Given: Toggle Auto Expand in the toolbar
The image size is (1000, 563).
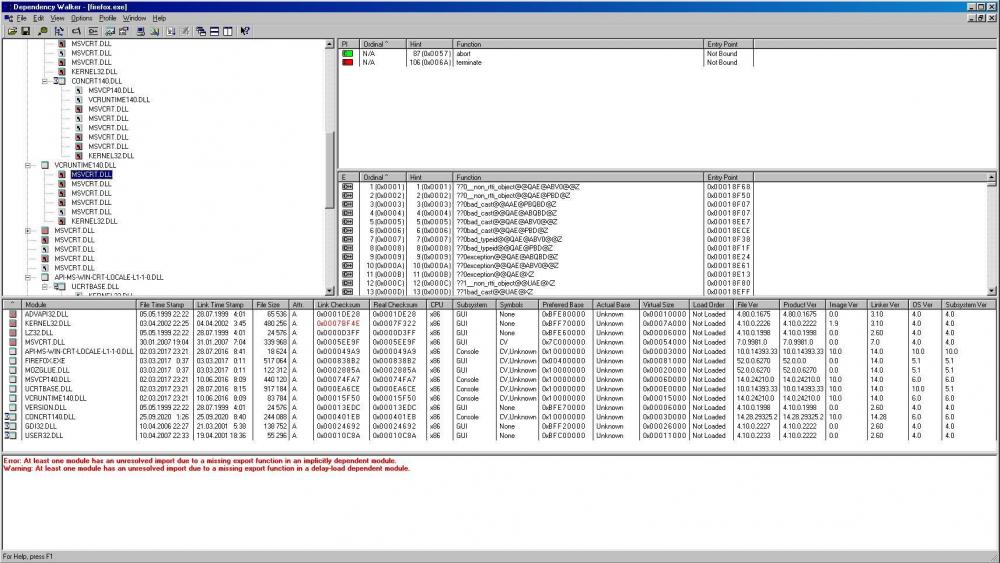Looking at the screenshot, I should pos(59,31).
